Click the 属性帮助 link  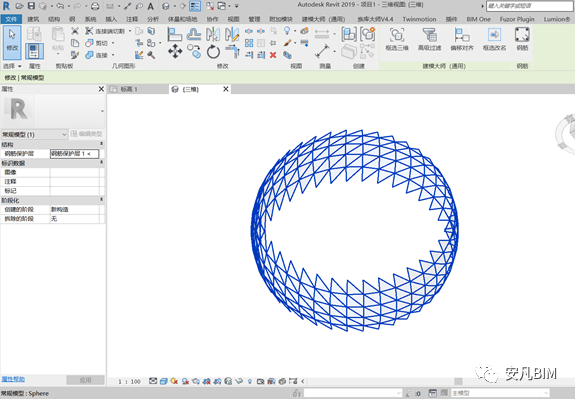click(13, 379)
